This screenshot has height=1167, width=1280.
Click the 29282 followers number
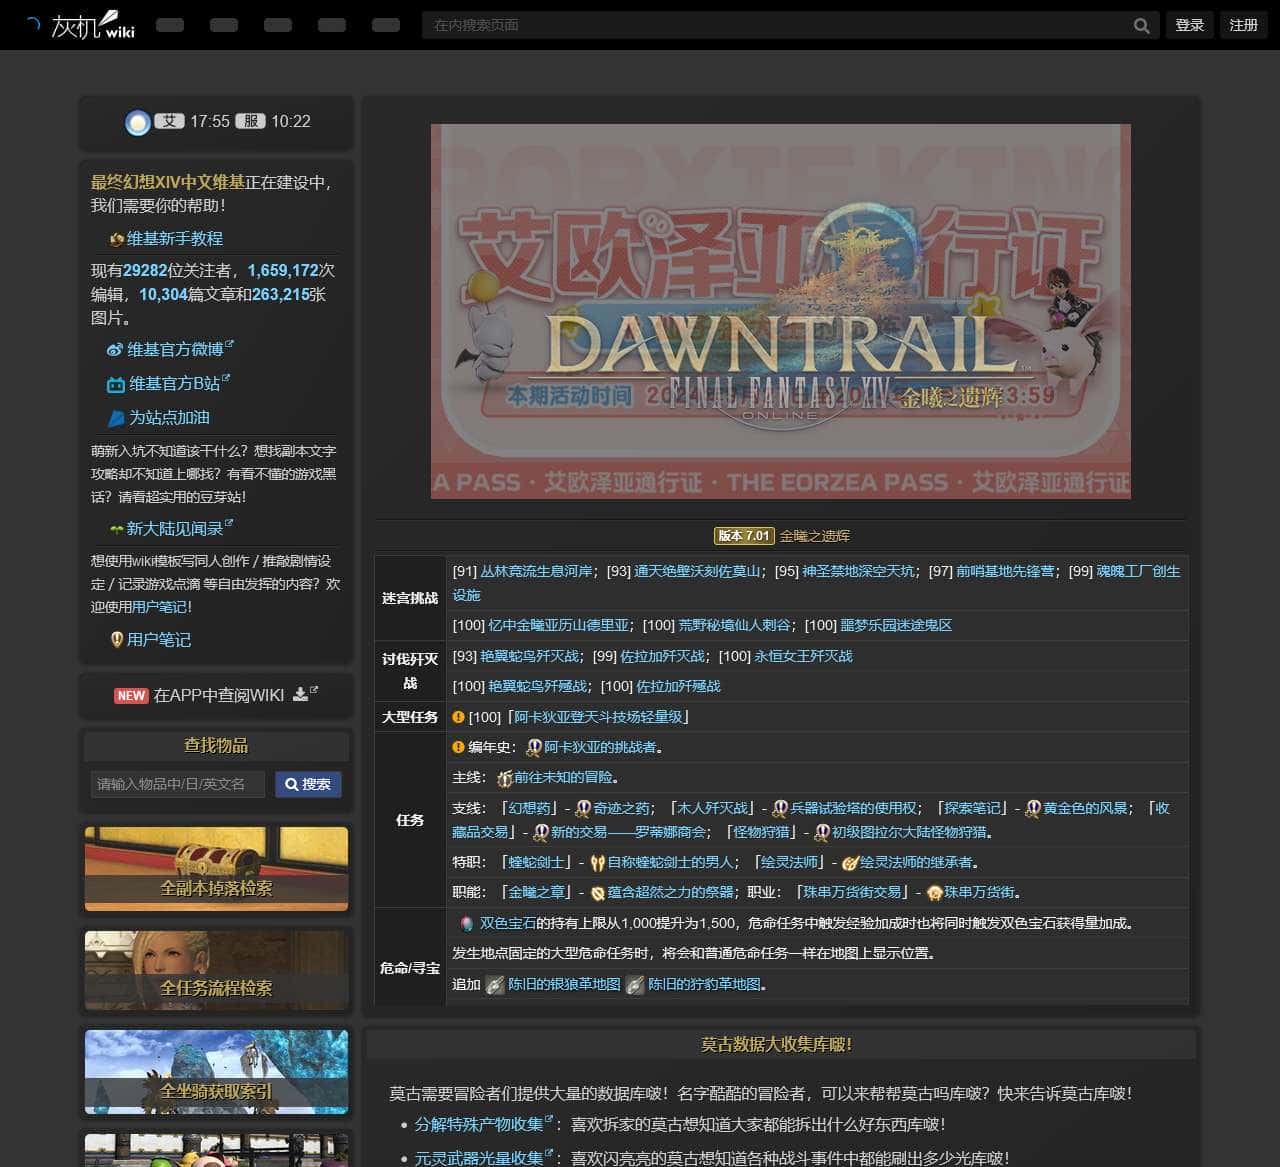point(145,271)
